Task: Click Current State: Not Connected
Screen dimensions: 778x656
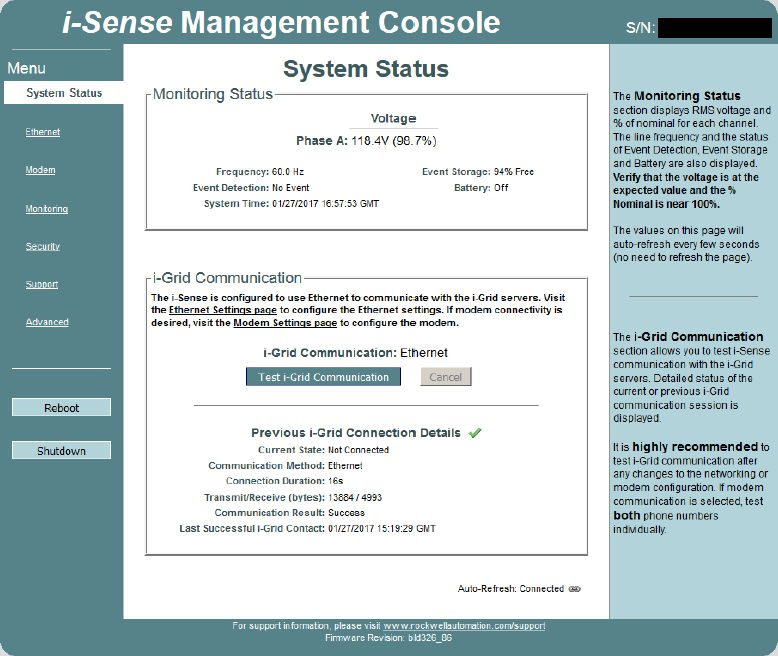Action: coord(324,450)
